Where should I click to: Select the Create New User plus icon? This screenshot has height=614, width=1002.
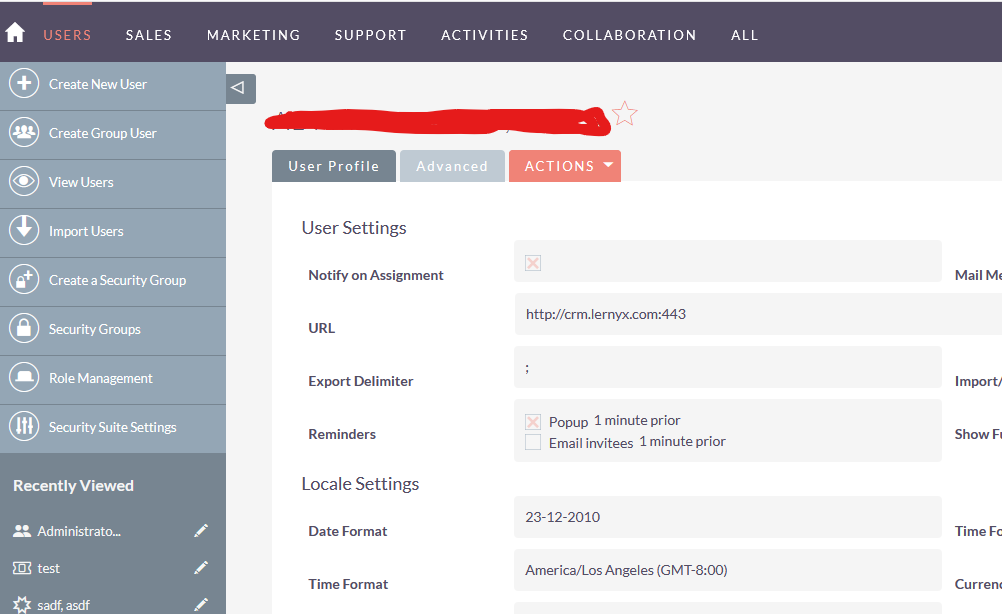coord(24,84)
